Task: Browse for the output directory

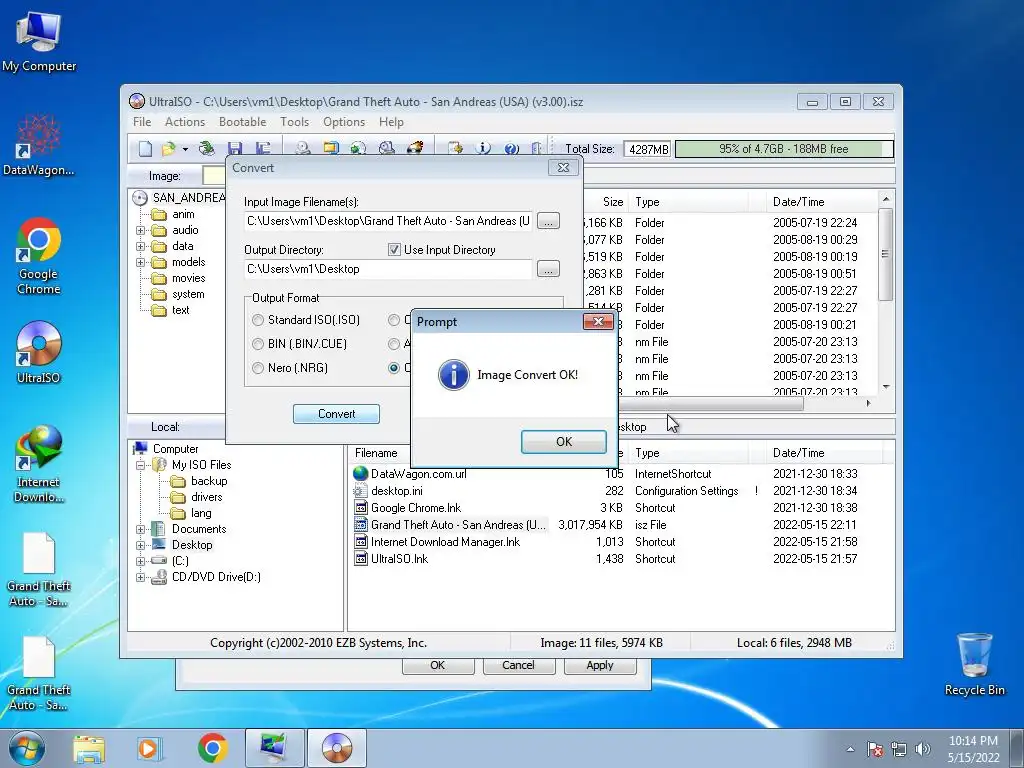Action: pyautogui.click(x=548, y=269)
